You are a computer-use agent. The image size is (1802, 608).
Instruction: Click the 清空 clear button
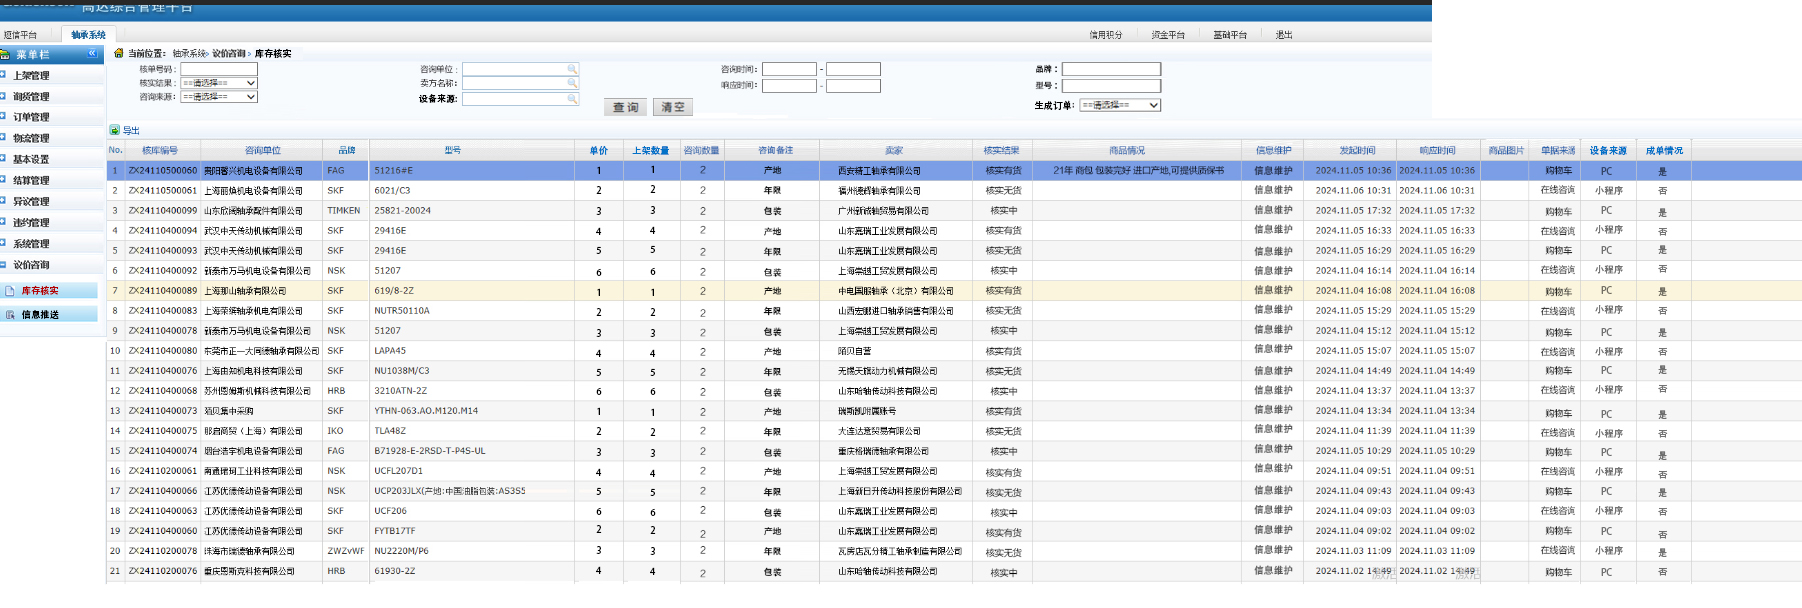pyautogui.click(x=673, y=107)
